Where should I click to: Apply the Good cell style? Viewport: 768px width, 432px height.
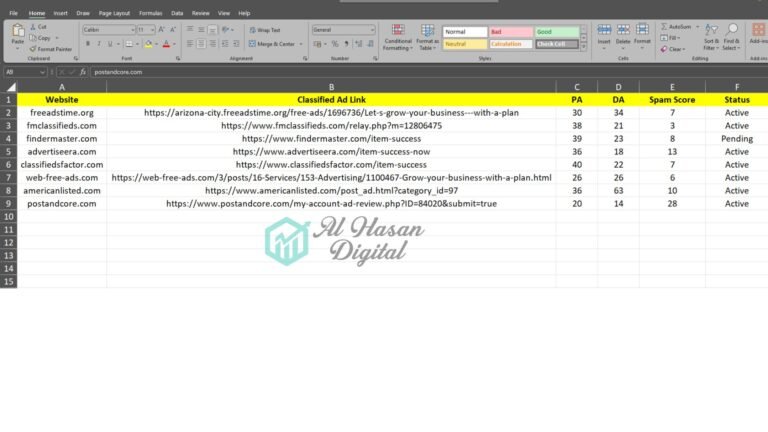click(557, 32)
